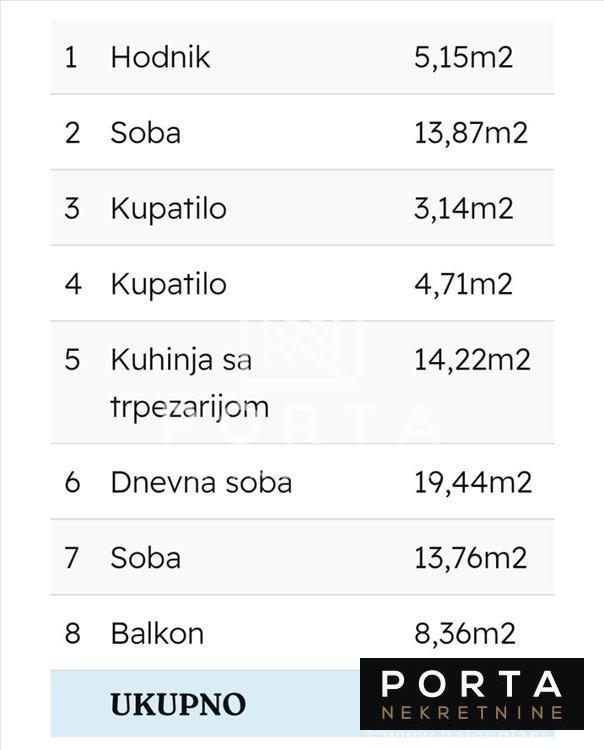The height and width of the screenshot is (750, 604).
Task: Click the UKUPNO total label
Action: point(177,704)
